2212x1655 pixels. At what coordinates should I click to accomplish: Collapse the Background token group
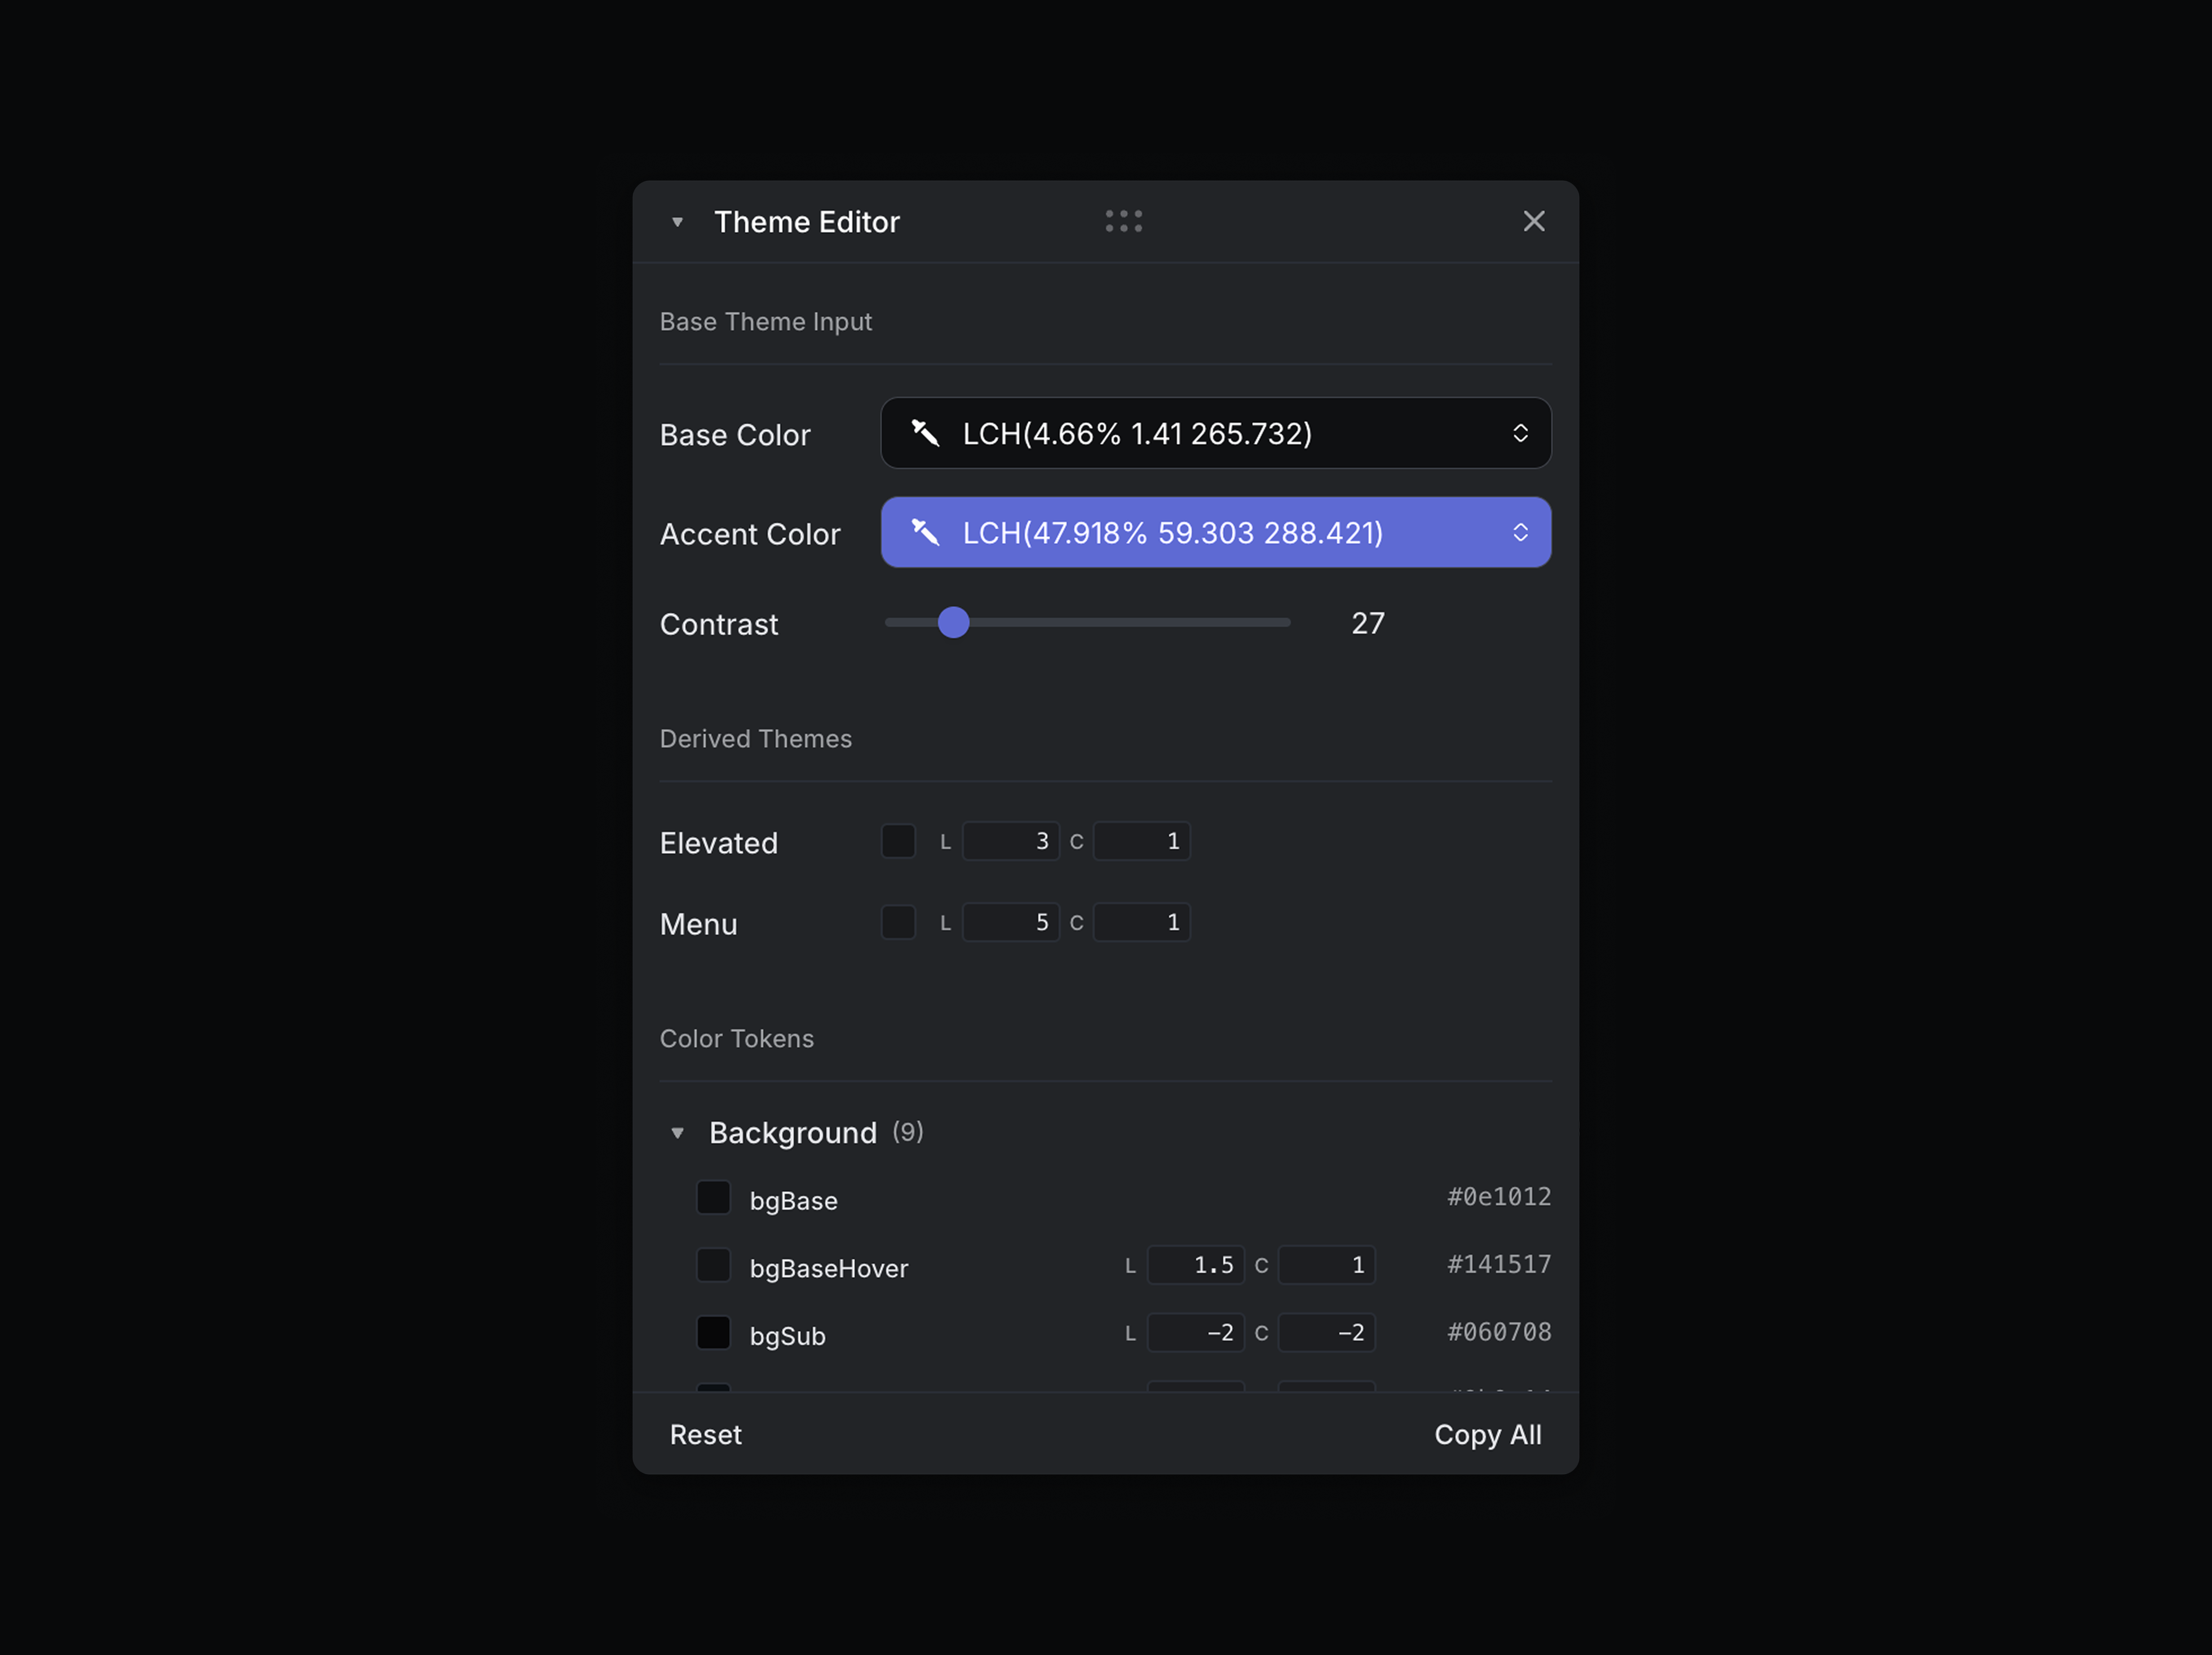click(x=679, y=1132)
